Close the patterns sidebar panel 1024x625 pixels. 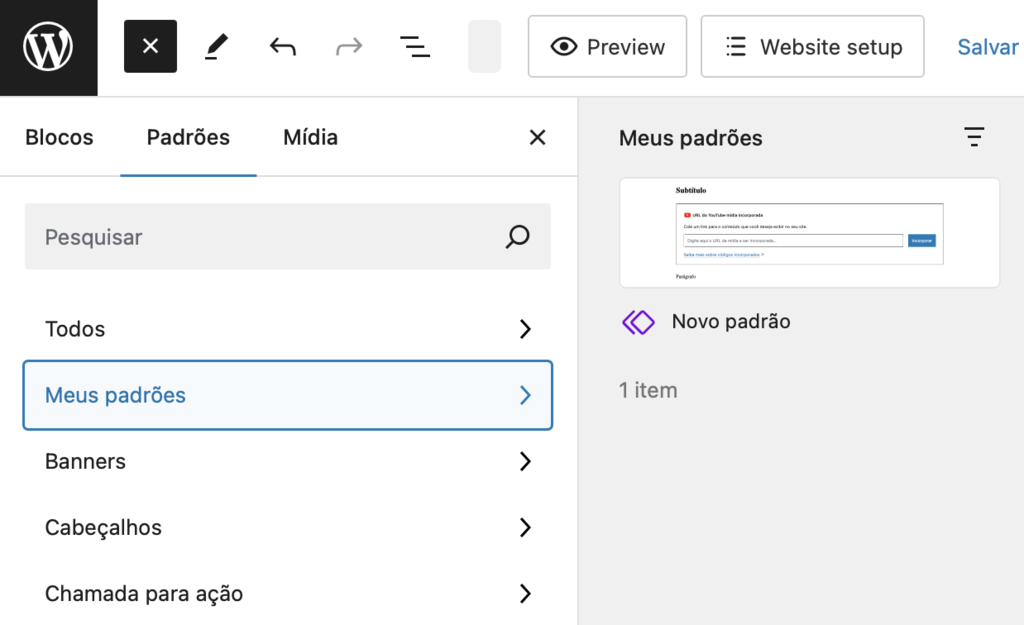(537, 137)
